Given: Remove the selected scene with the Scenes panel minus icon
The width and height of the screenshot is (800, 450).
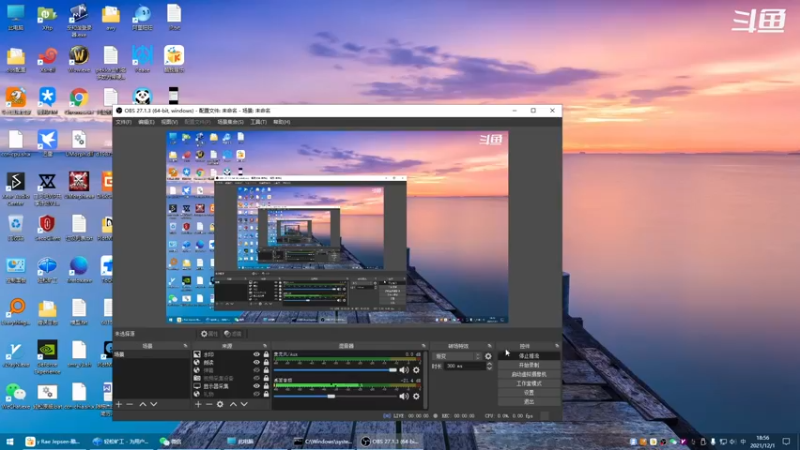Looking at the screenshot, I should point(130,404).
